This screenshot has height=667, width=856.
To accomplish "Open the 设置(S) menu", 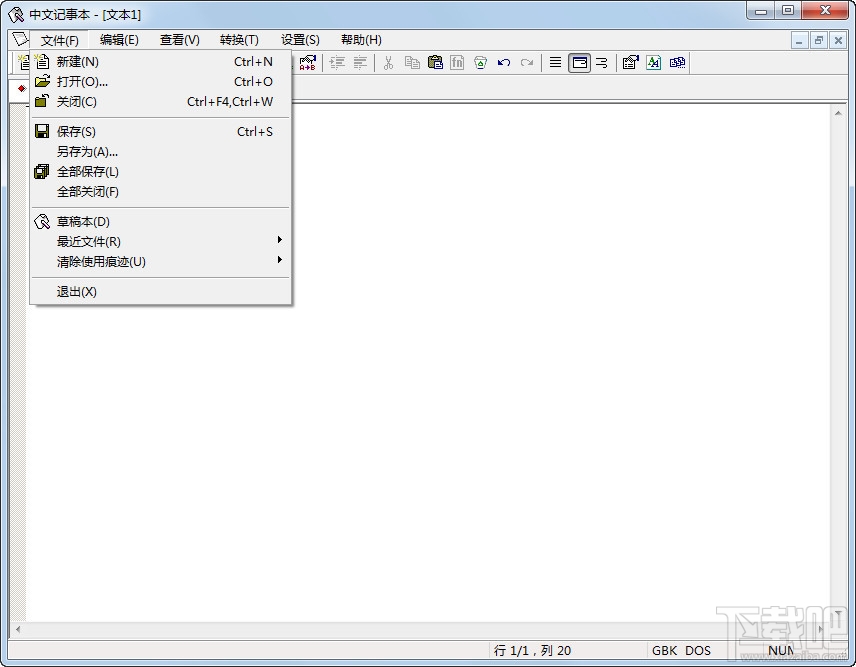I will tap(300, 40).
